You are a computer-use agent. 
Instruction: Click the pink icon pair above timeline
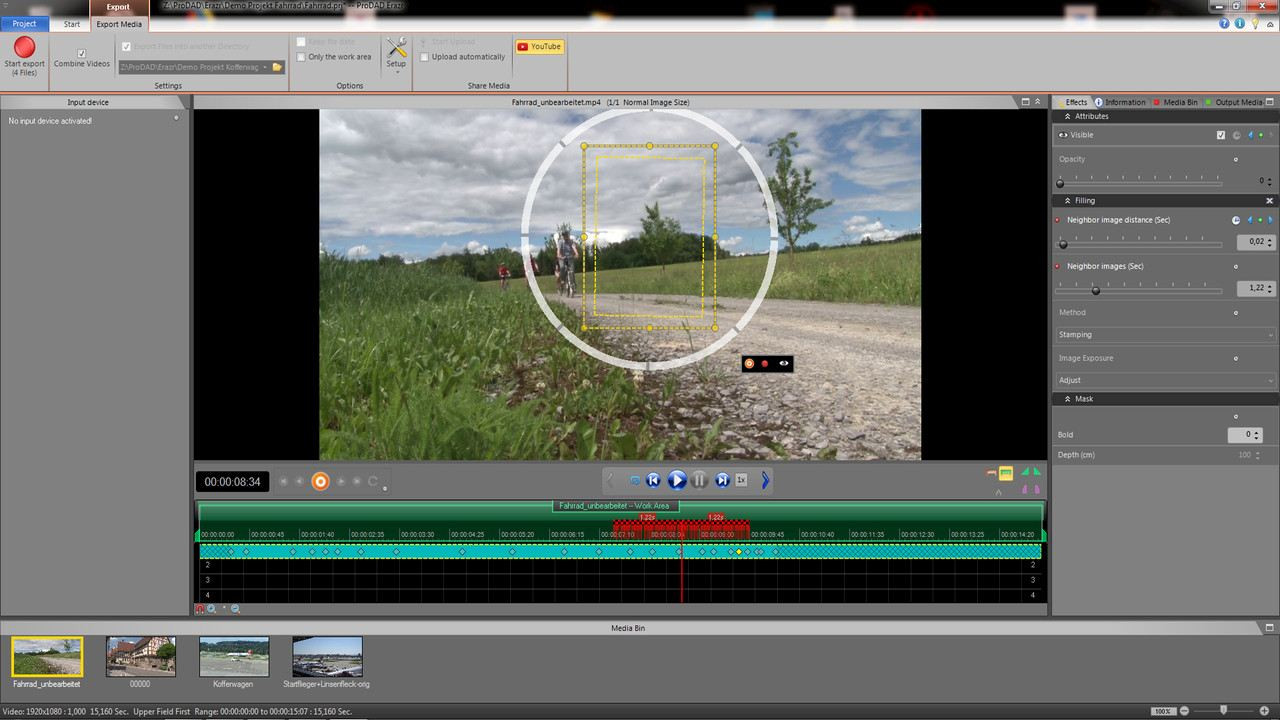pyautogui.click(x=1030, y=490)
